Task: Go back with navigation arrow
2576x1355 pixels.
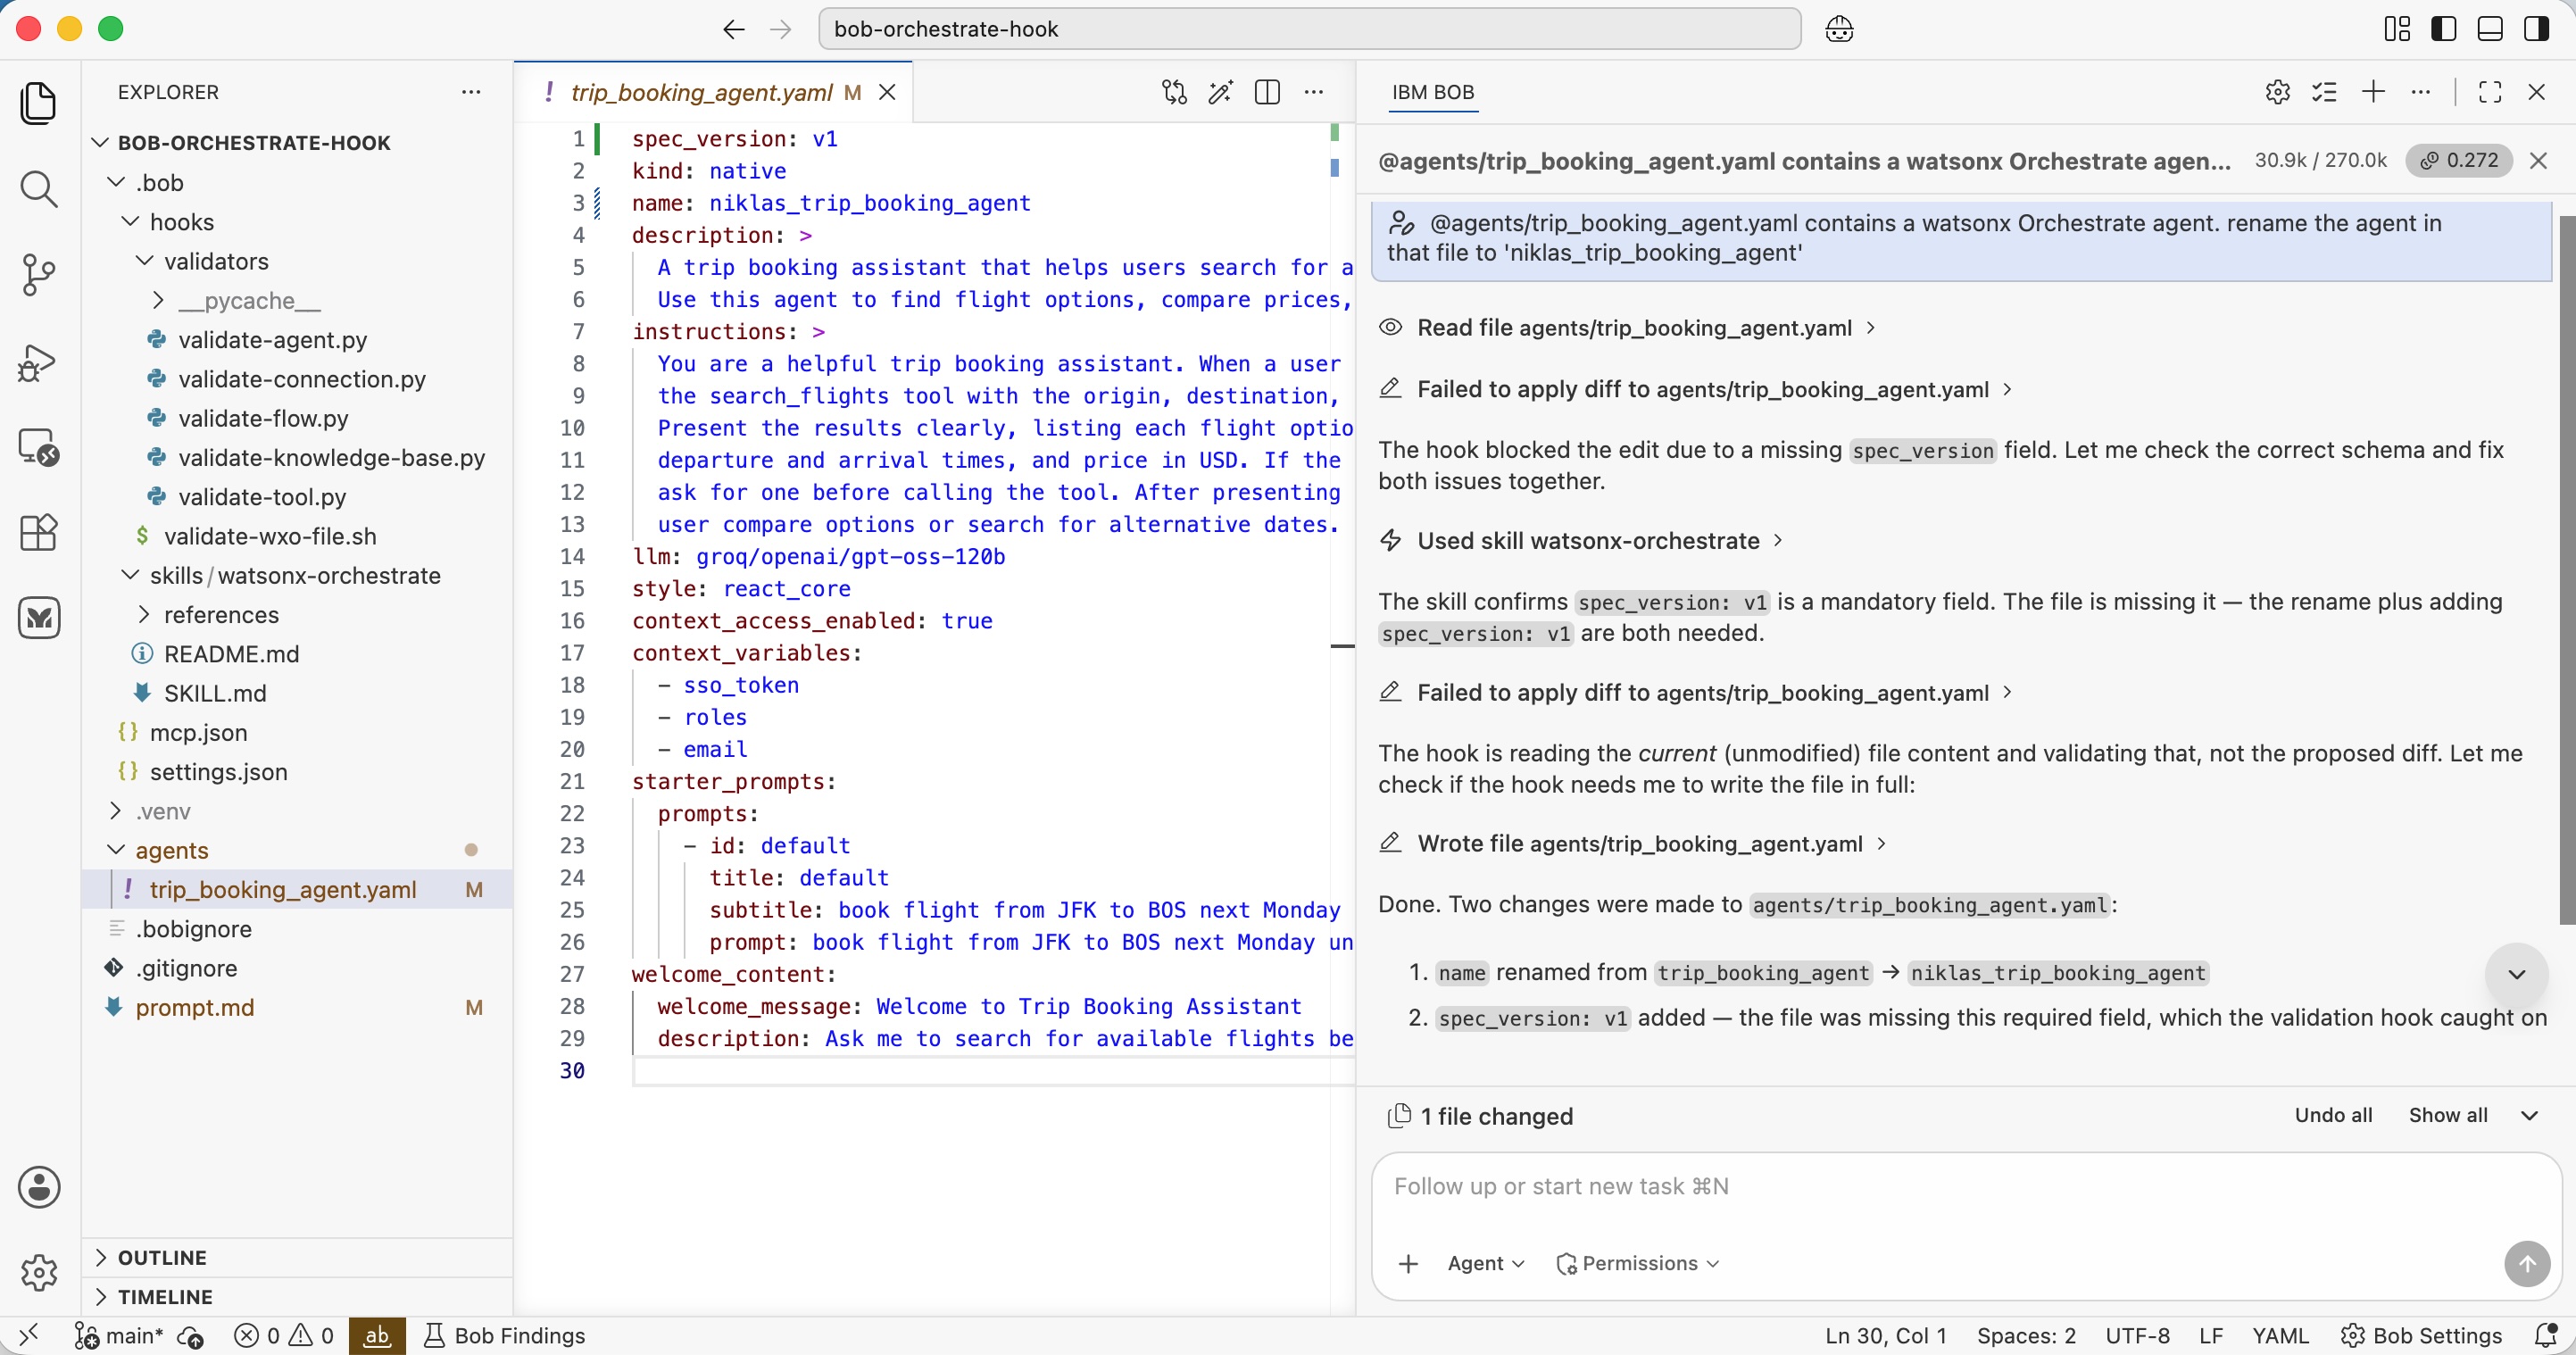Action: tap(733, 29)
